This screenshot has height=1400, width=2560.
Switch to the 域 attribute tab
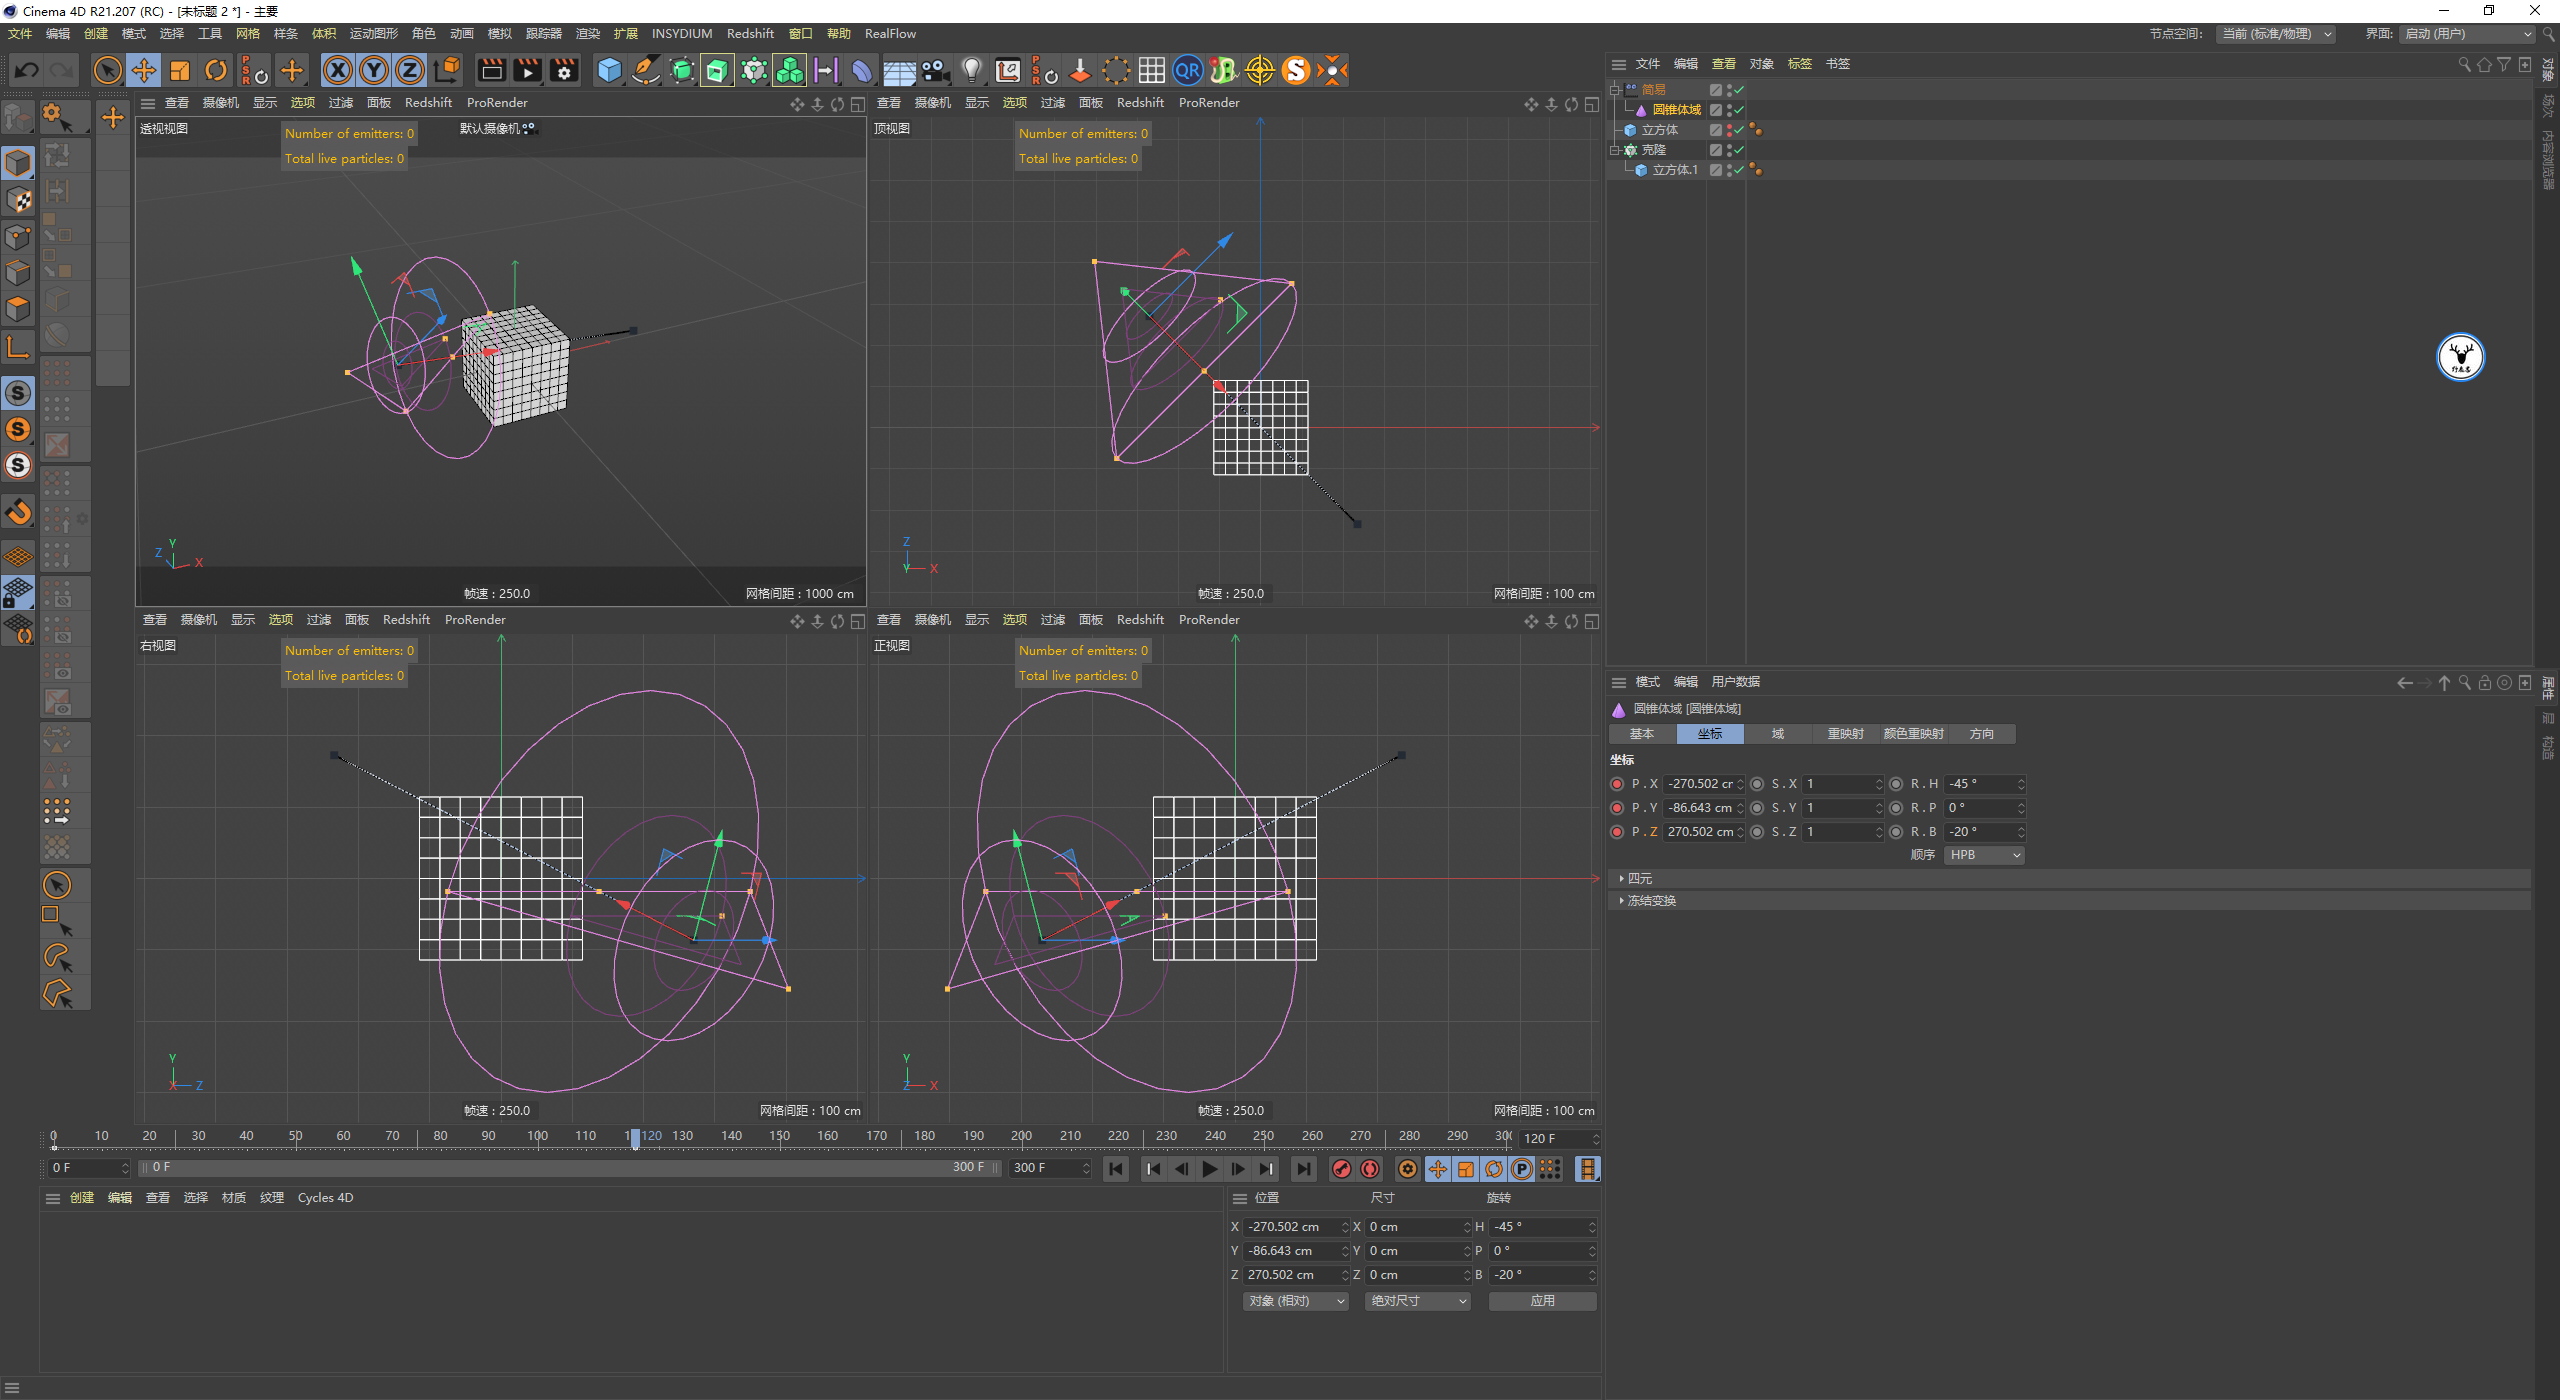coord(1778,734)
